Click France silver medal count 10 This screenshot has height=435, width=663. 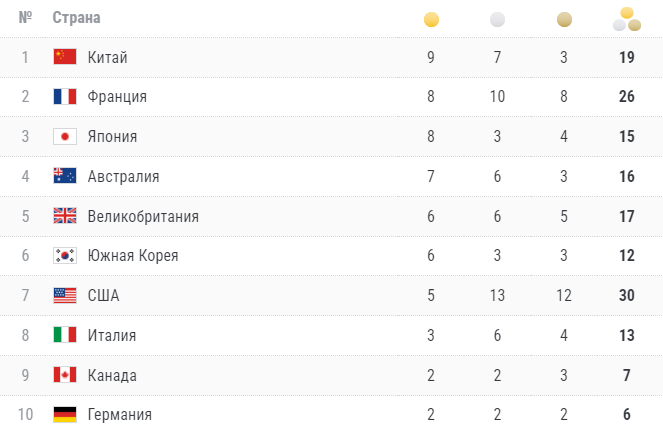coord(497,96)
